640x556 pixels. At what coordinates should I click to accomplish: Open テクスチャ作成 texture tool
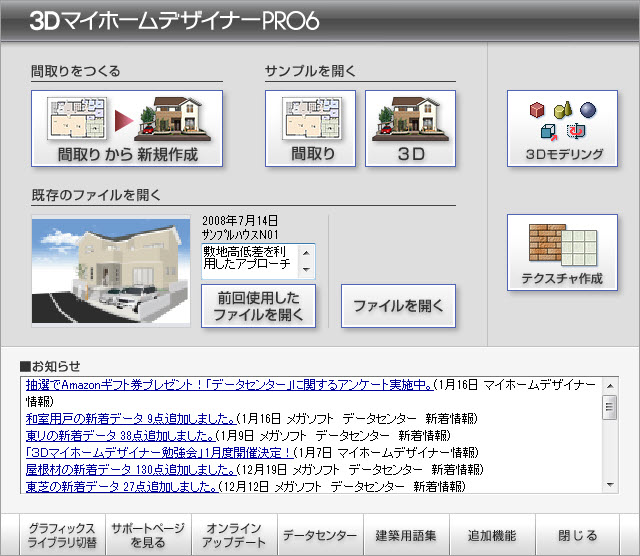point(562,252)
